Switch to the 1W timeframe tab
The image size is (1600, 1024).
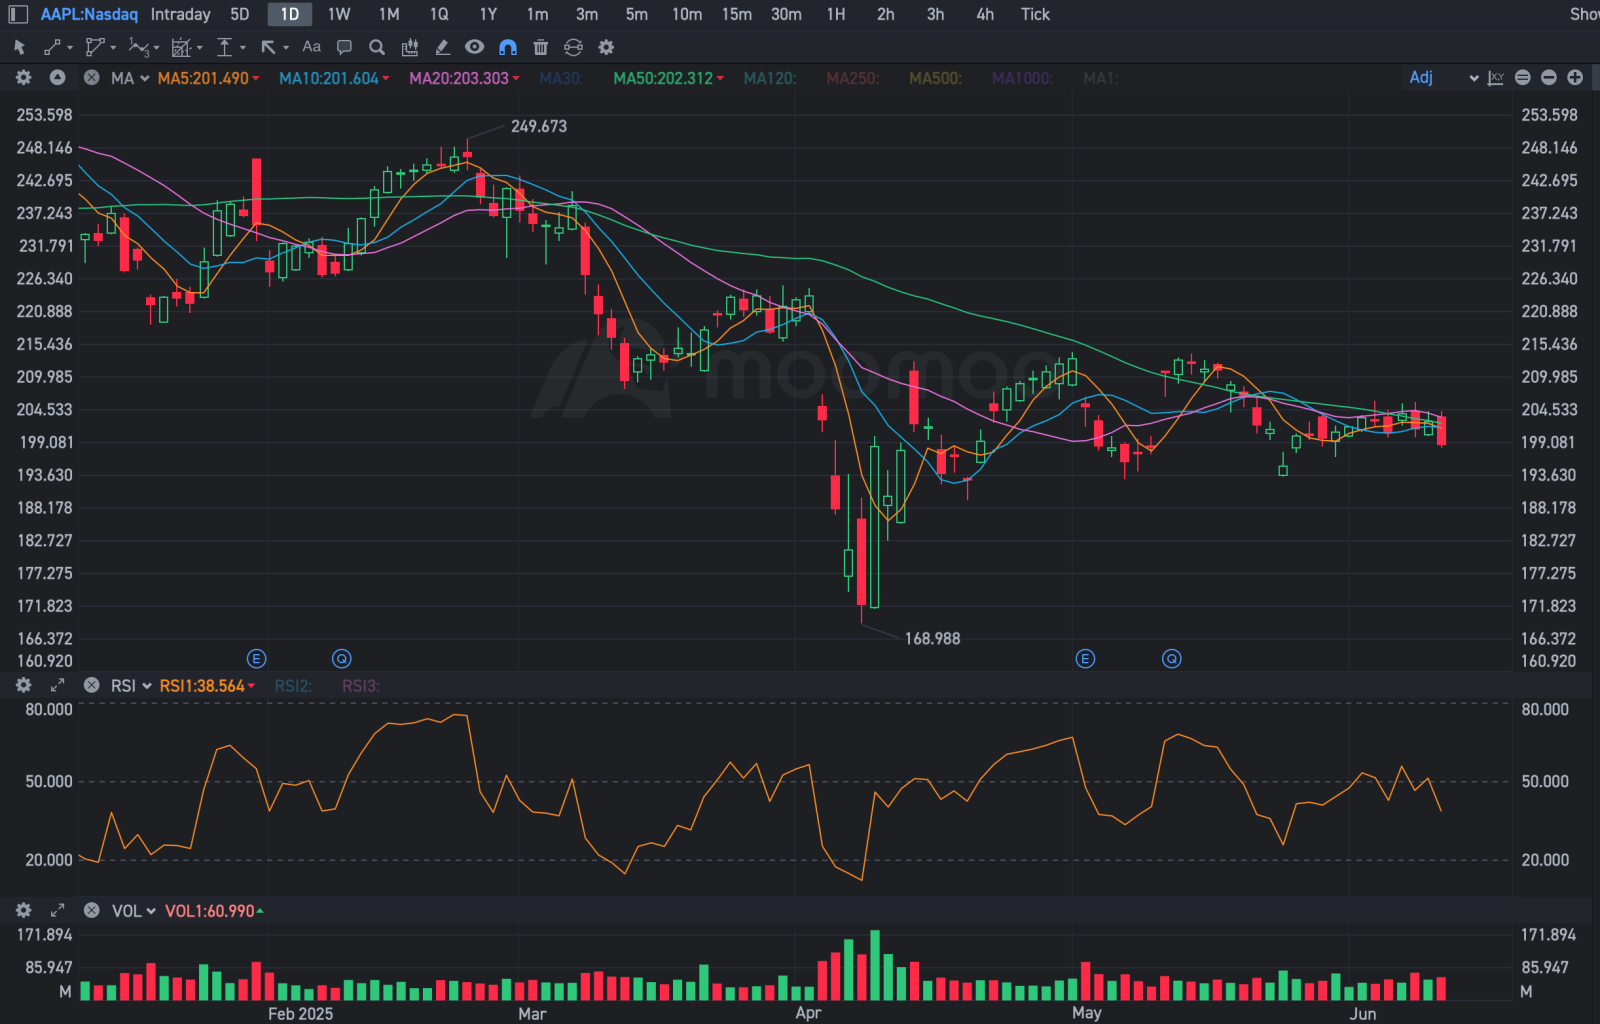point(339,14)
